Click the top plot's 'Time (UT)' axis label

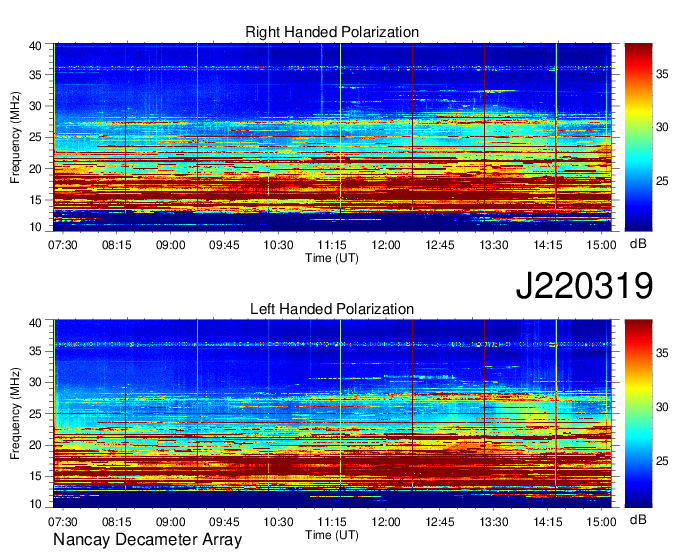(332, 258)
